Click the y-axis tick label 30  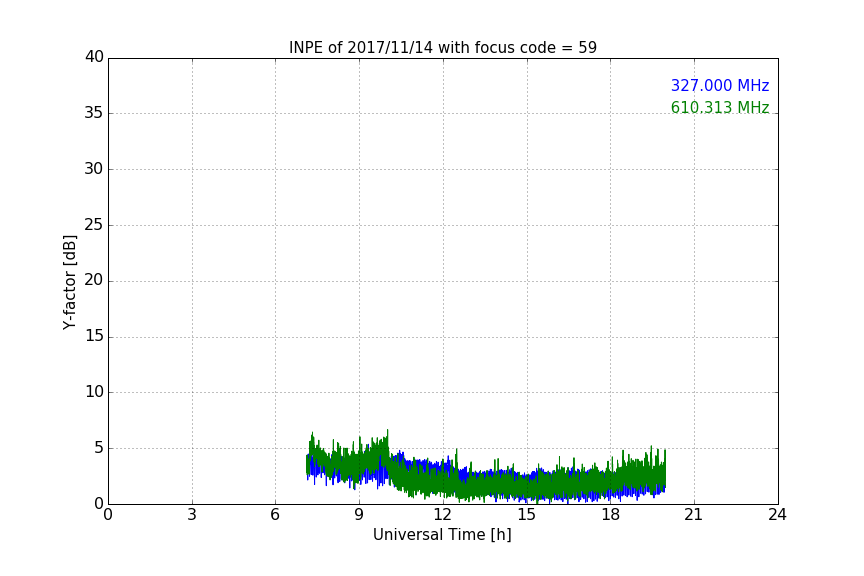tap(94, 169)
